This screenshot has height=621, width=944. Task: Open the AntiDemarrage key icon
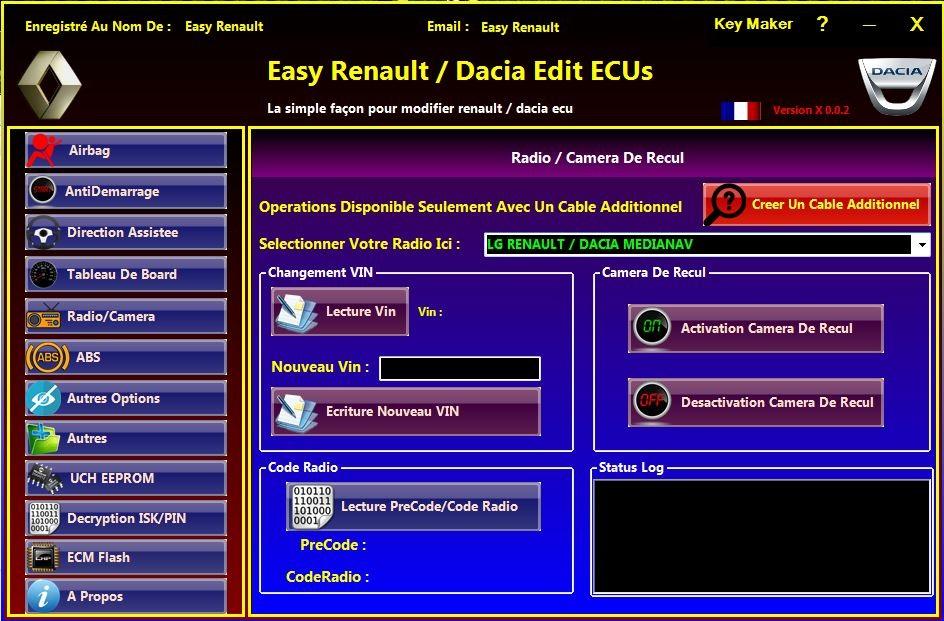point(44,192)
